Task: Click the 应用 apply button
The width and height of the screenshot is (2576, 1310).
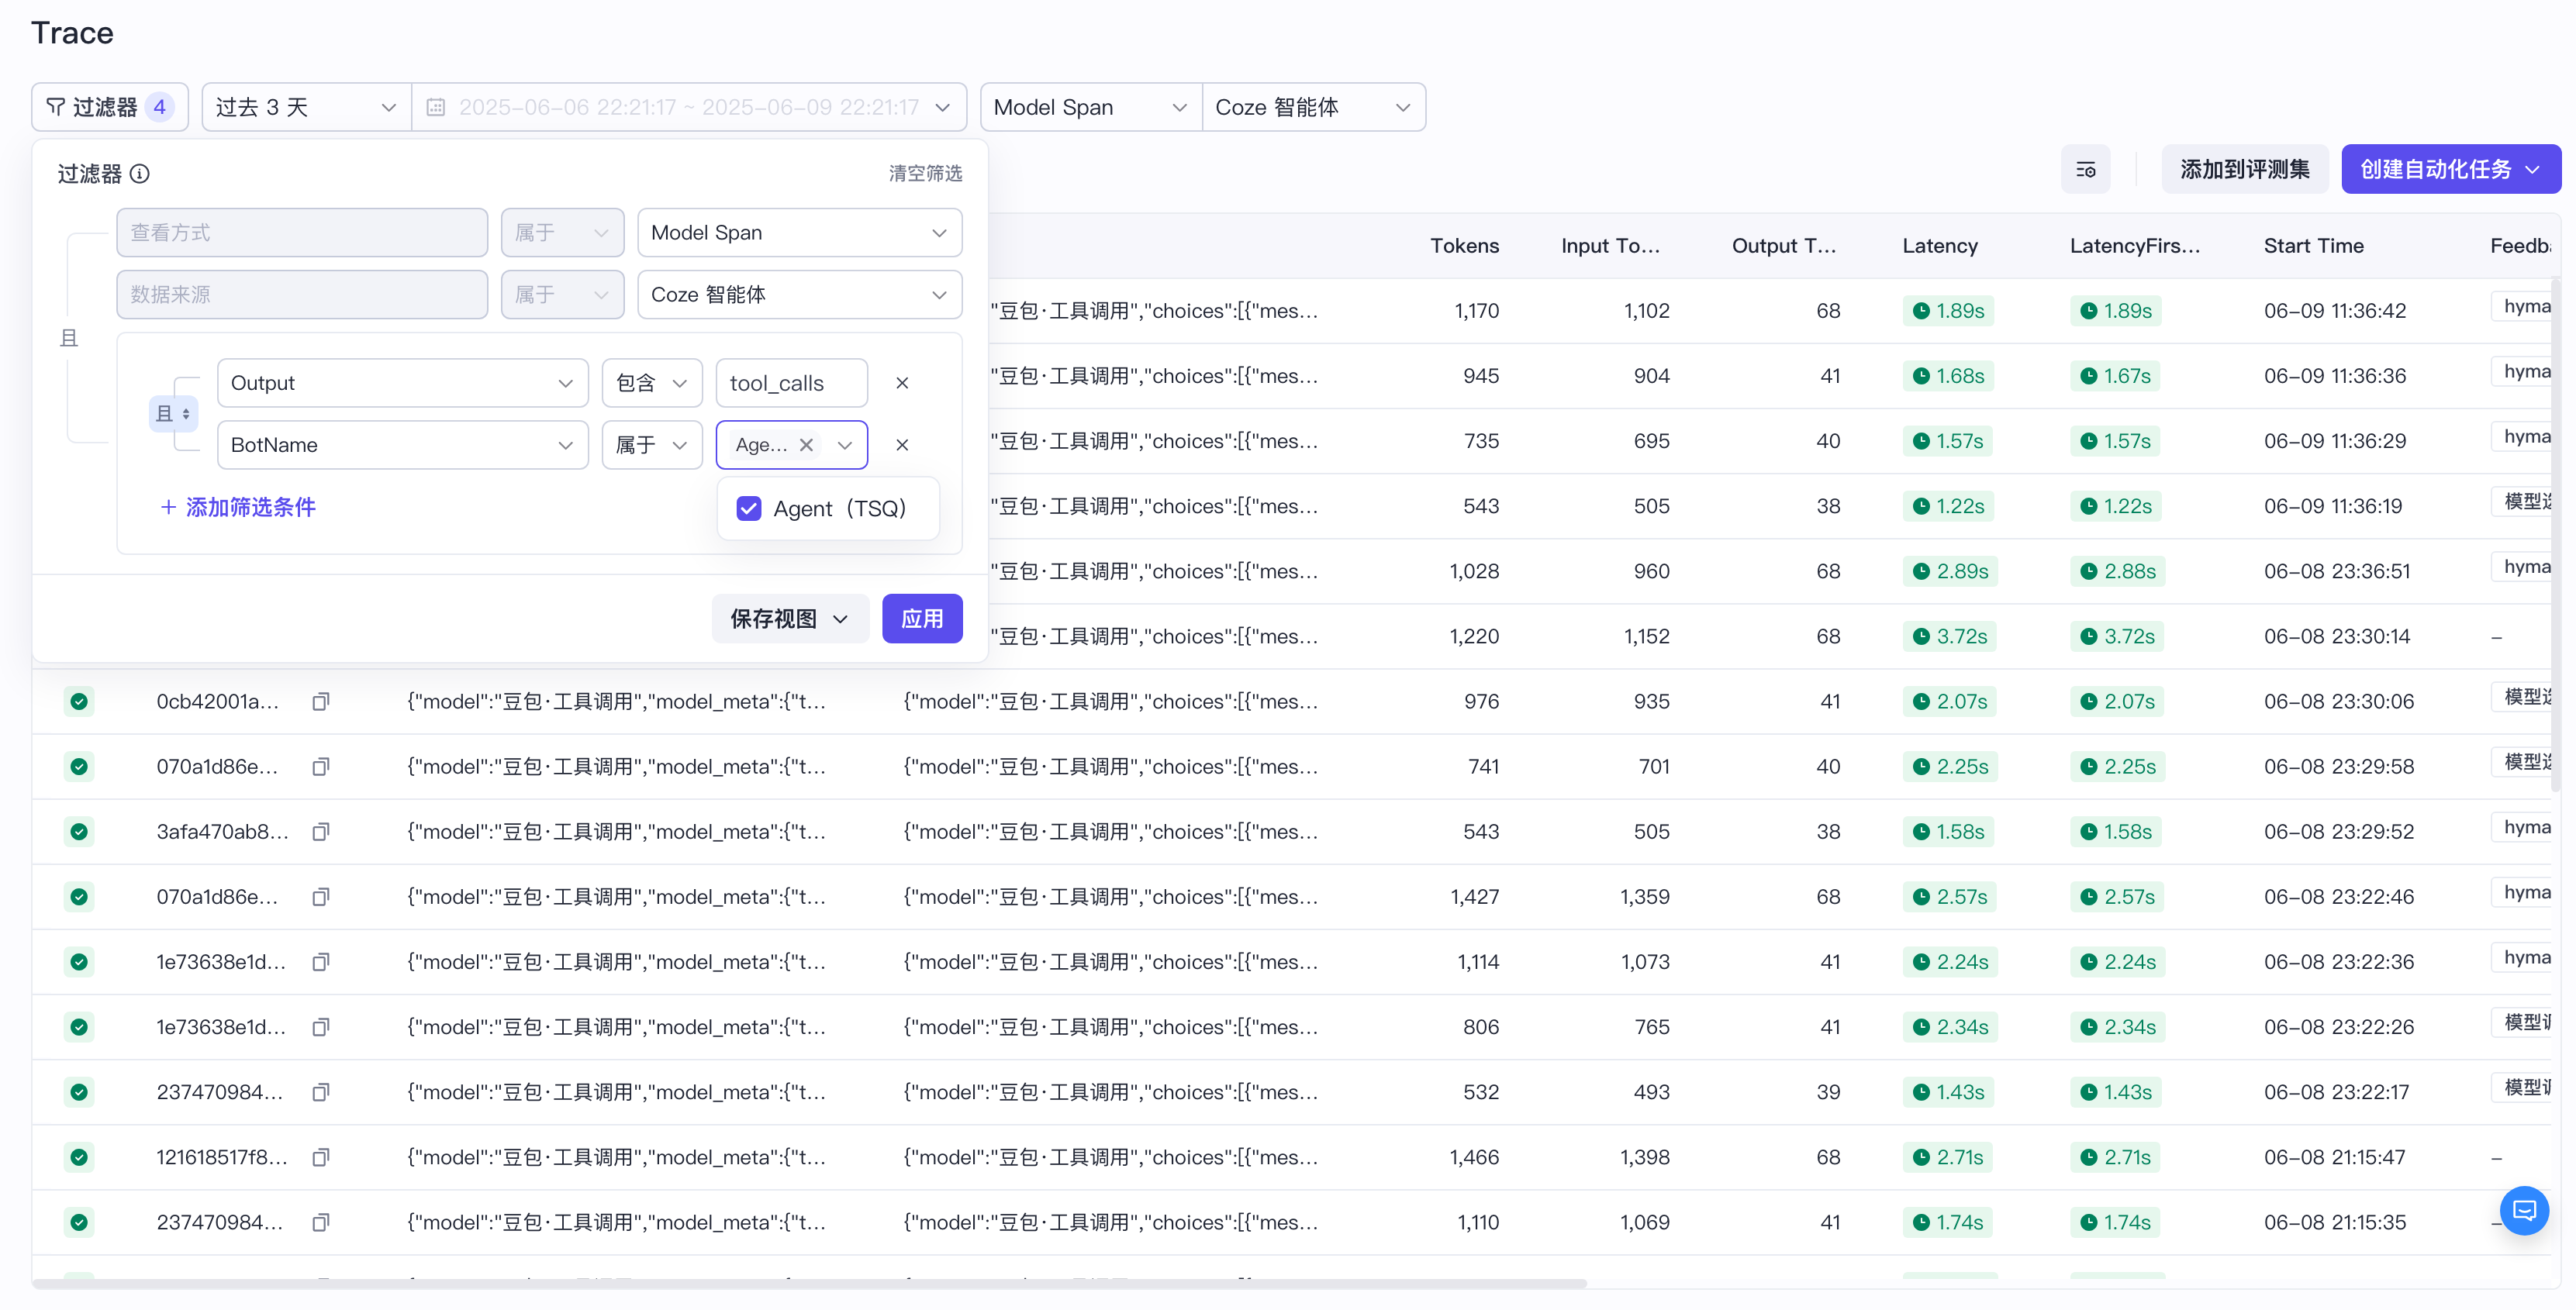Action: pos(922,619)
